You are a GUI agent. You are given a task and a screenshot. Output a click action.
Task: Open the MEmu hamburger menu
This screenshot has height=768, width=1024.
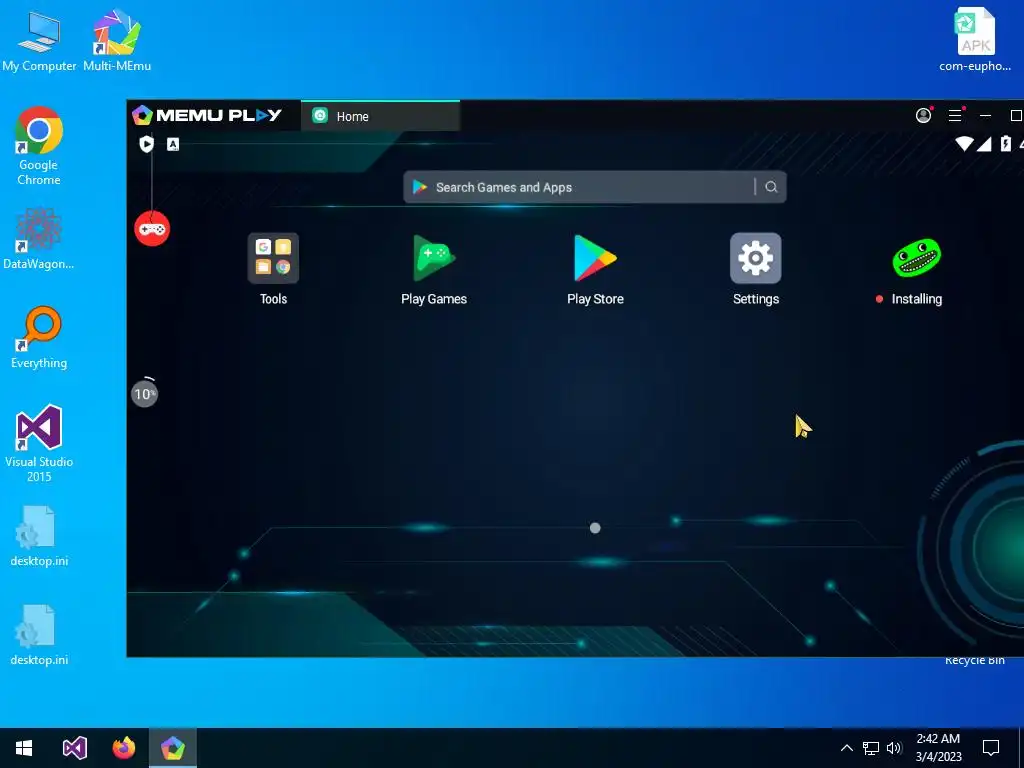[x=955, y=116]
